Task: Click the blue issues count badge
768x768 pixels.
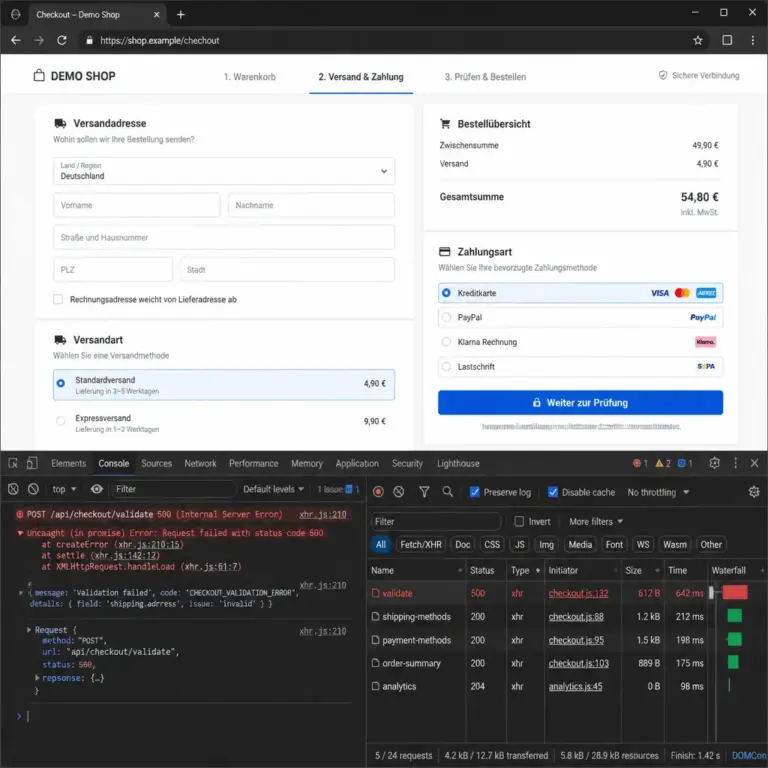Action: (685, 463)
